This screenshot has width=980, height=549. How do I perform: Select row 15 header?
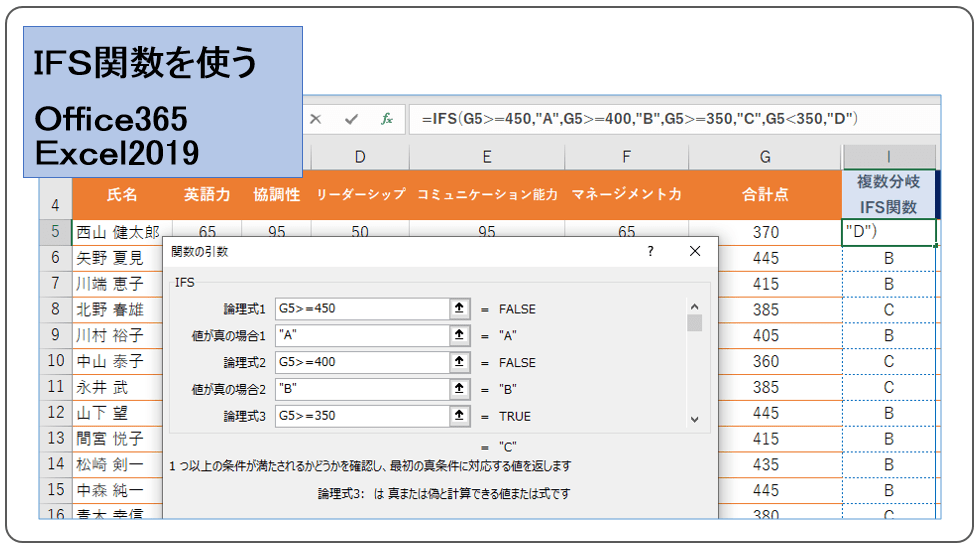[56, 490]
